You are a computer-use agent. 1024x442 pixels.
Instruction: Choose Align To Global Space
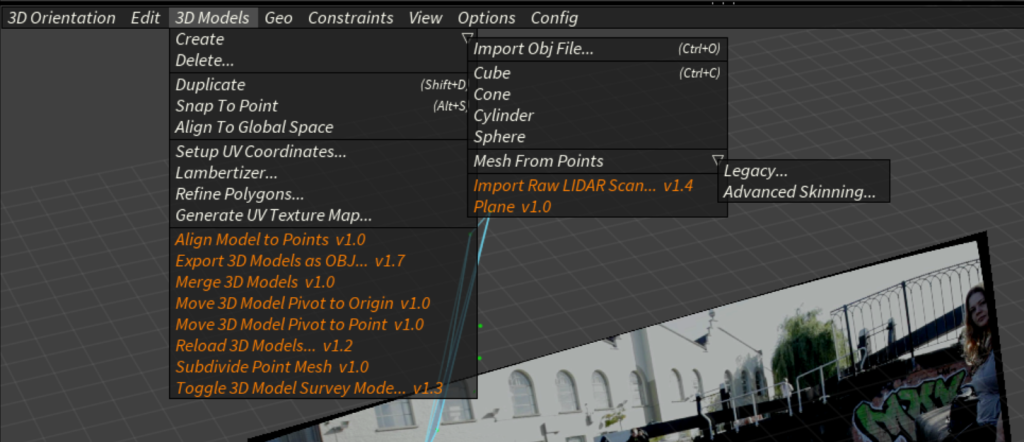(323, 127)
